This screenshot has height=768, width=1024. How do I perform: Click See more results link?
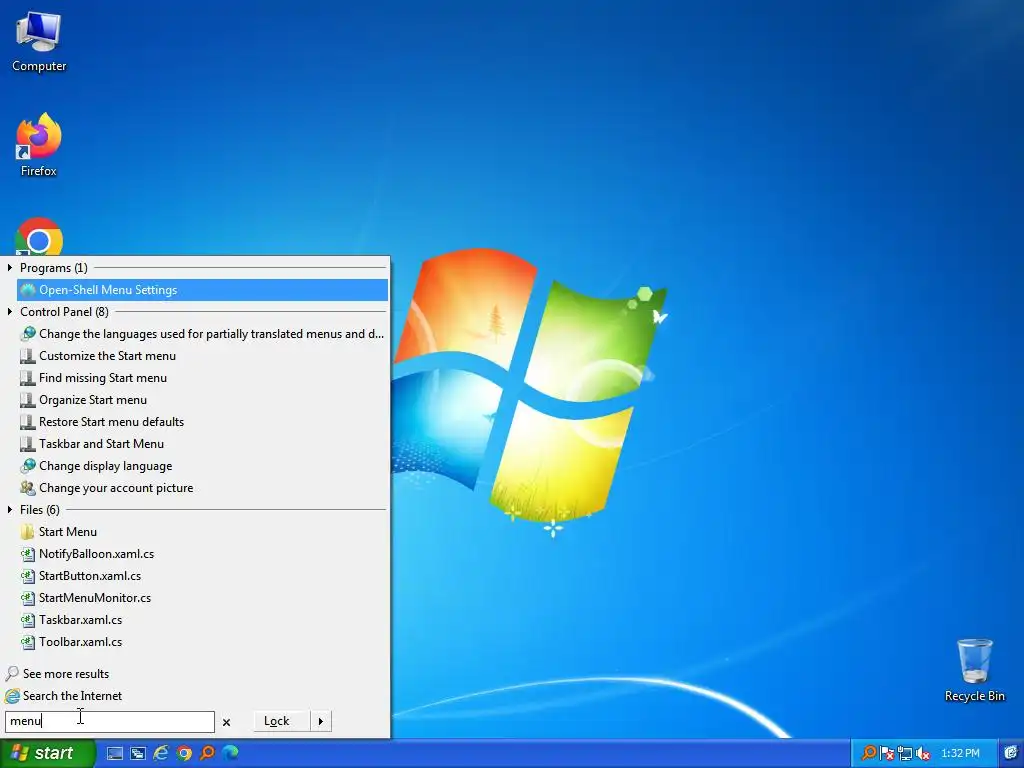(x=66, y=674)
